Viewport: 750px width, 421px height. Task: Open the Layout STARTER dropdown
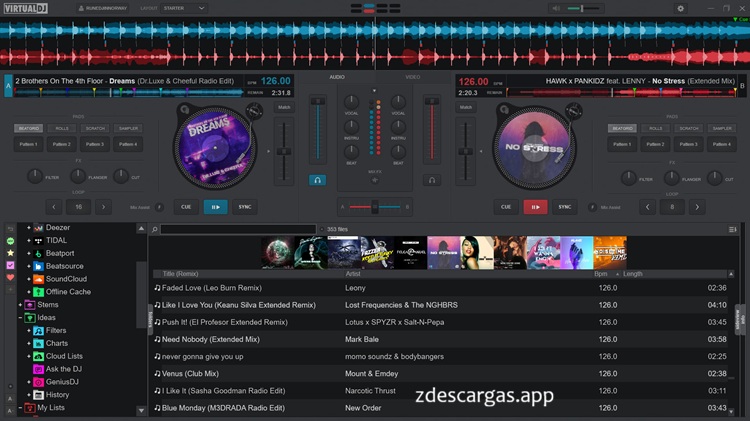(184, 8)
